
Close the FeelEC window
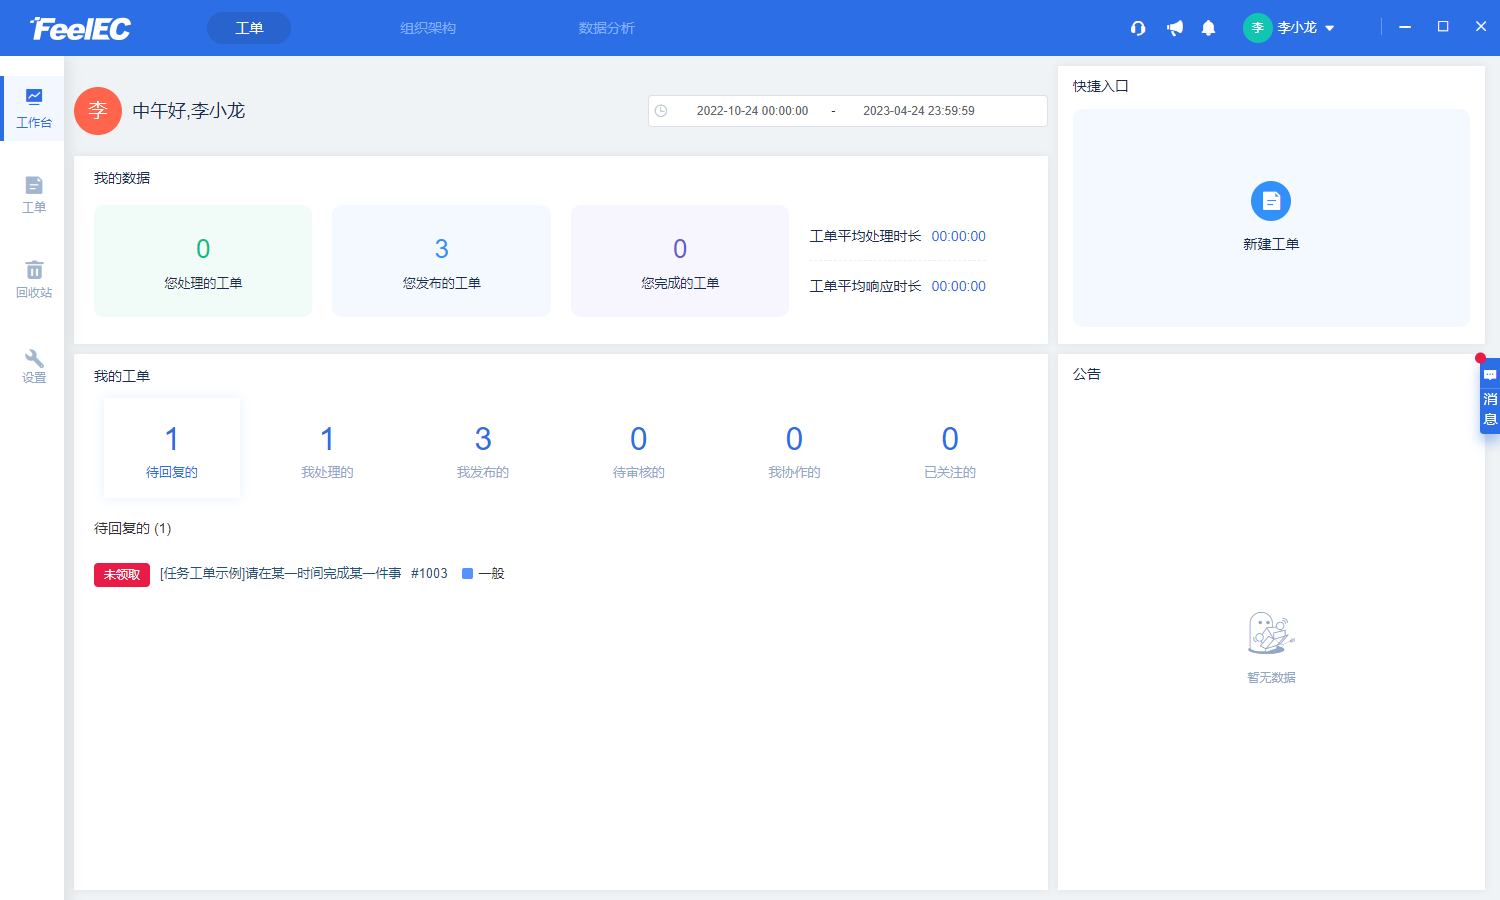pos(1481,27)
